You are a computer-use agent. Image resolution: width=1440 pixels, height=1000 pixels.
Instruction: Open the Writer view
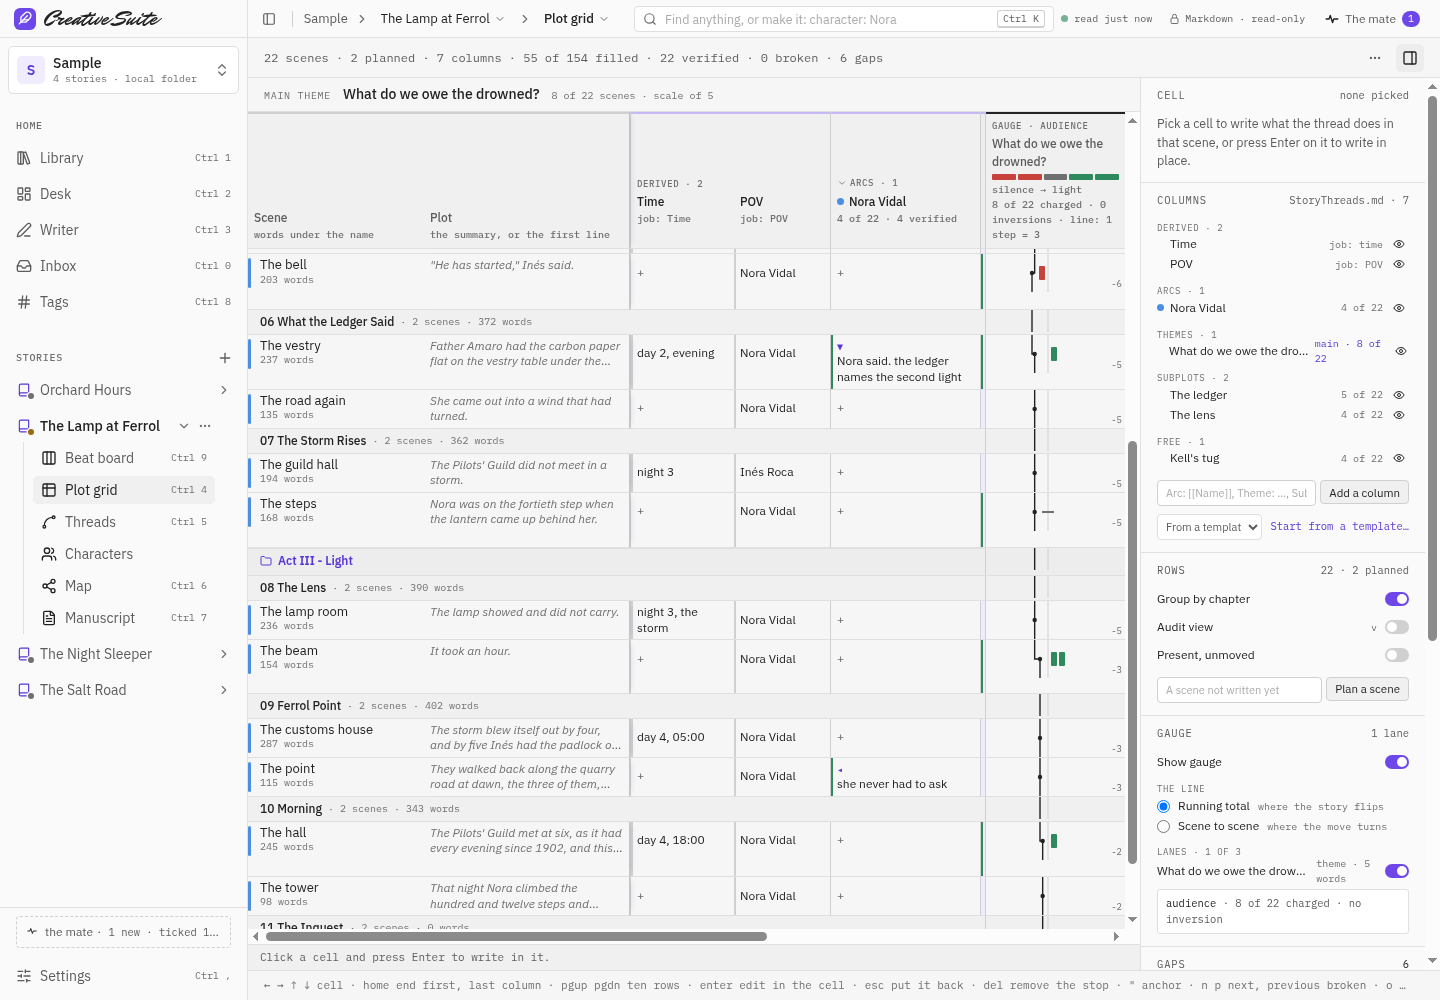point(124,230)
